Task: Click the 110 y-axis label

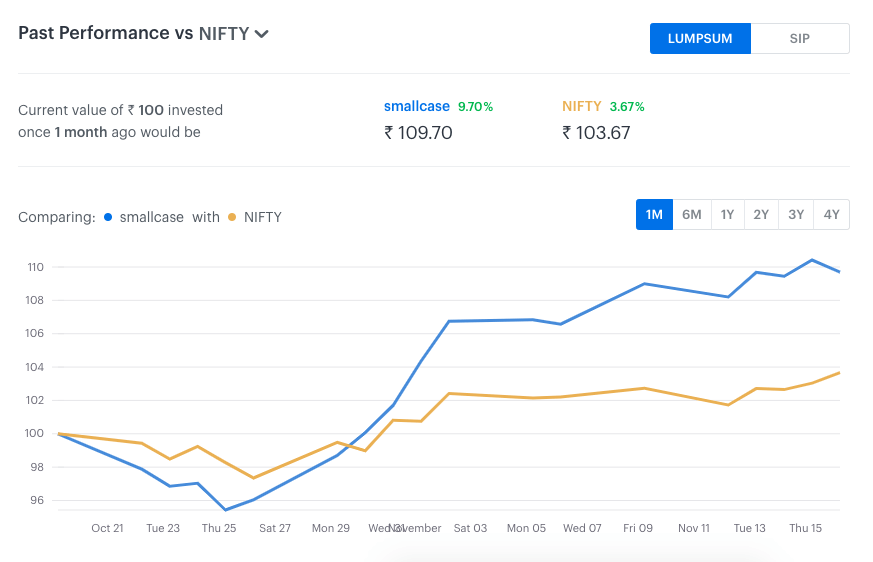Action: coord(36,267)
